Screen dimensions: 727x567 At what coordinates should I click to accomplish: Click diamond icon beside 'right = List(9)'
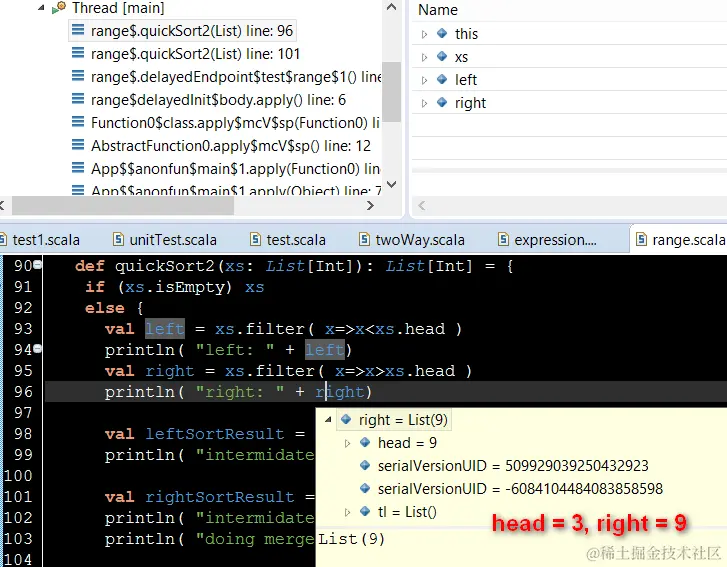(x=346, y=419)
